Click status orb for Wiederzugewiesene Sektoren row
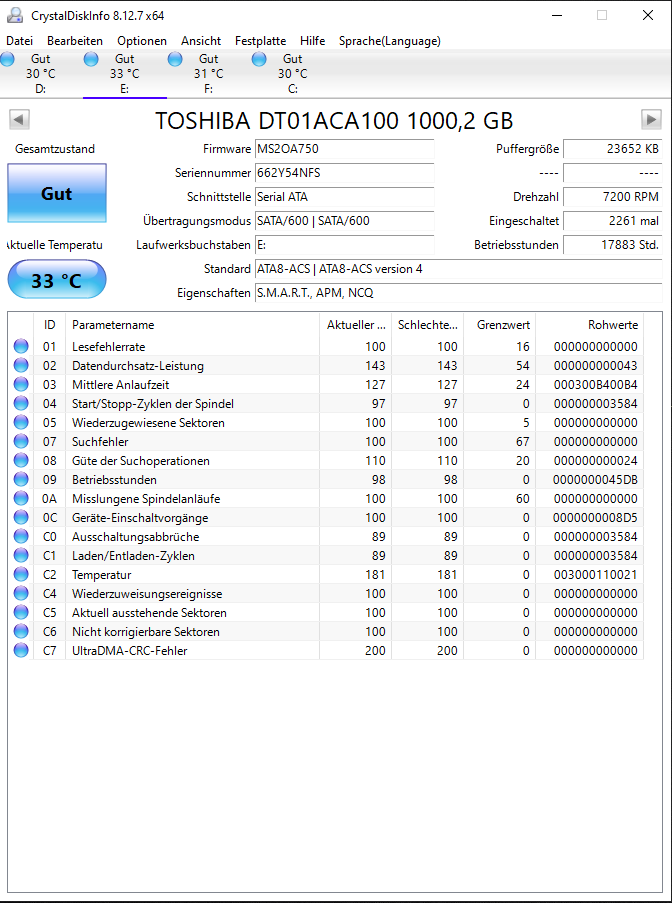The height and width of the screenshot is (903, 672). coord(21,423)
